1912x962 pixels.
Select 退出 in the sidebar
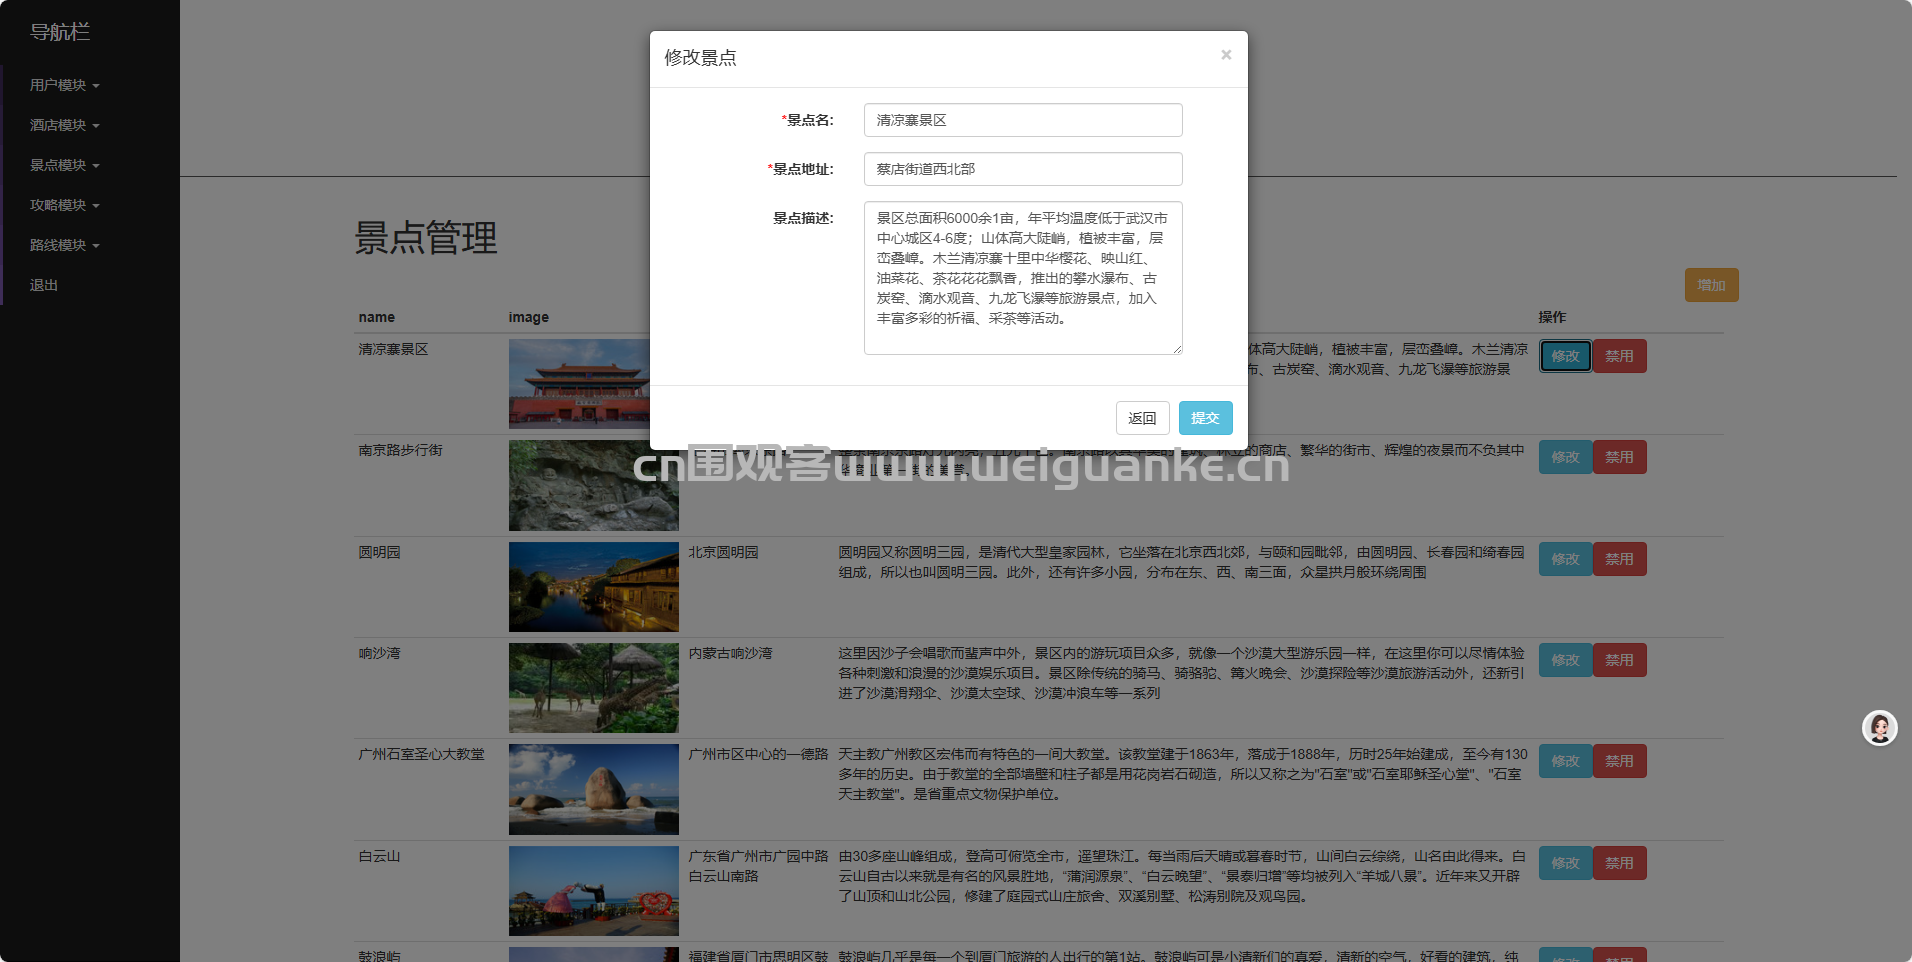pyautogui.click(x=44, y=285)
